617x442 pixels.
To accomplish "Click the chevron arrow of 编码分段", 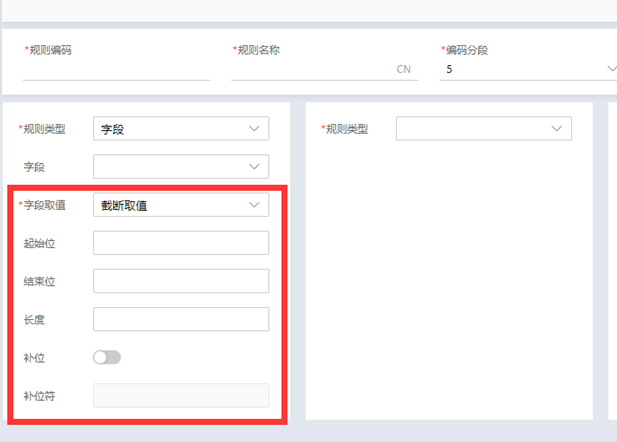I will coord(611,70).
